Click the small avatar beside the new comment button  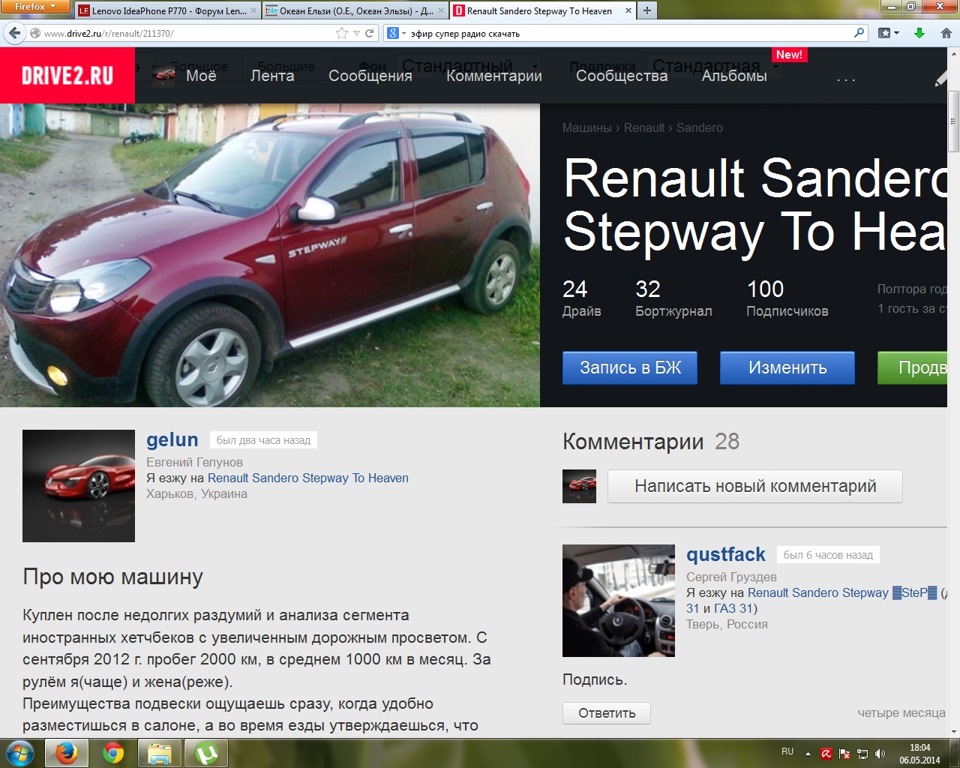pos(579,486)
